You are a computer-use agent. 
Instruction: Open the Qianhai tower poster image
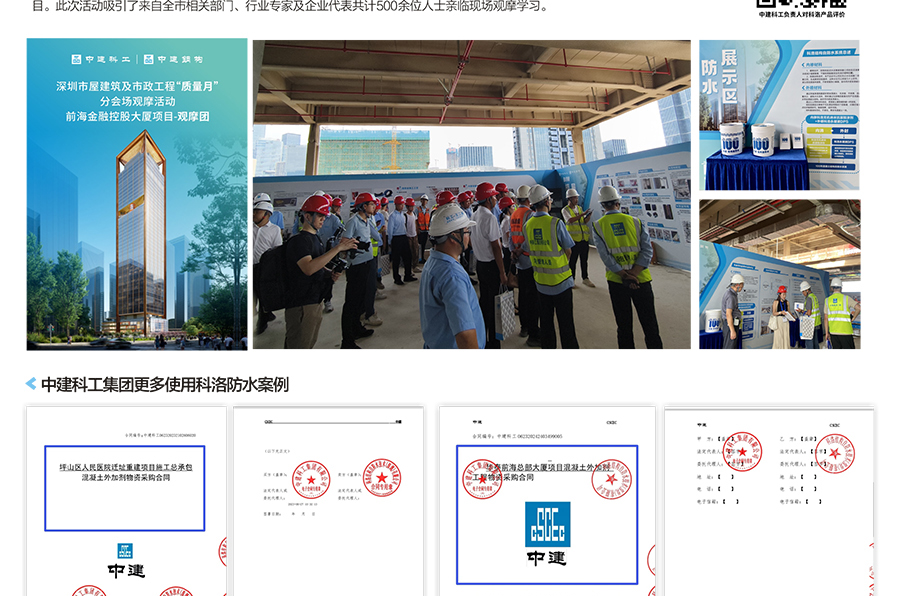point(137,194)
